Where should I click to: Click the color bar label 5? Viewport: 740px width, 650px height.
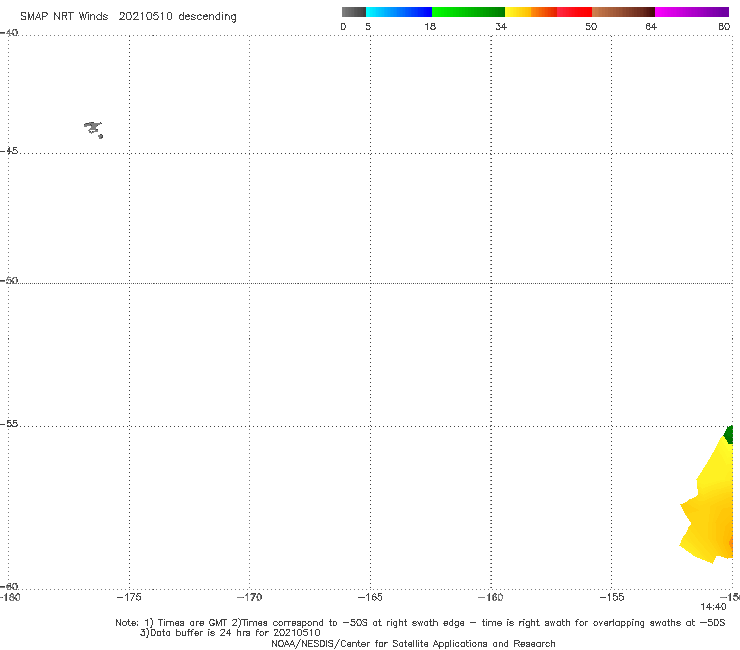pyautogui.click(x=368, y=27)
